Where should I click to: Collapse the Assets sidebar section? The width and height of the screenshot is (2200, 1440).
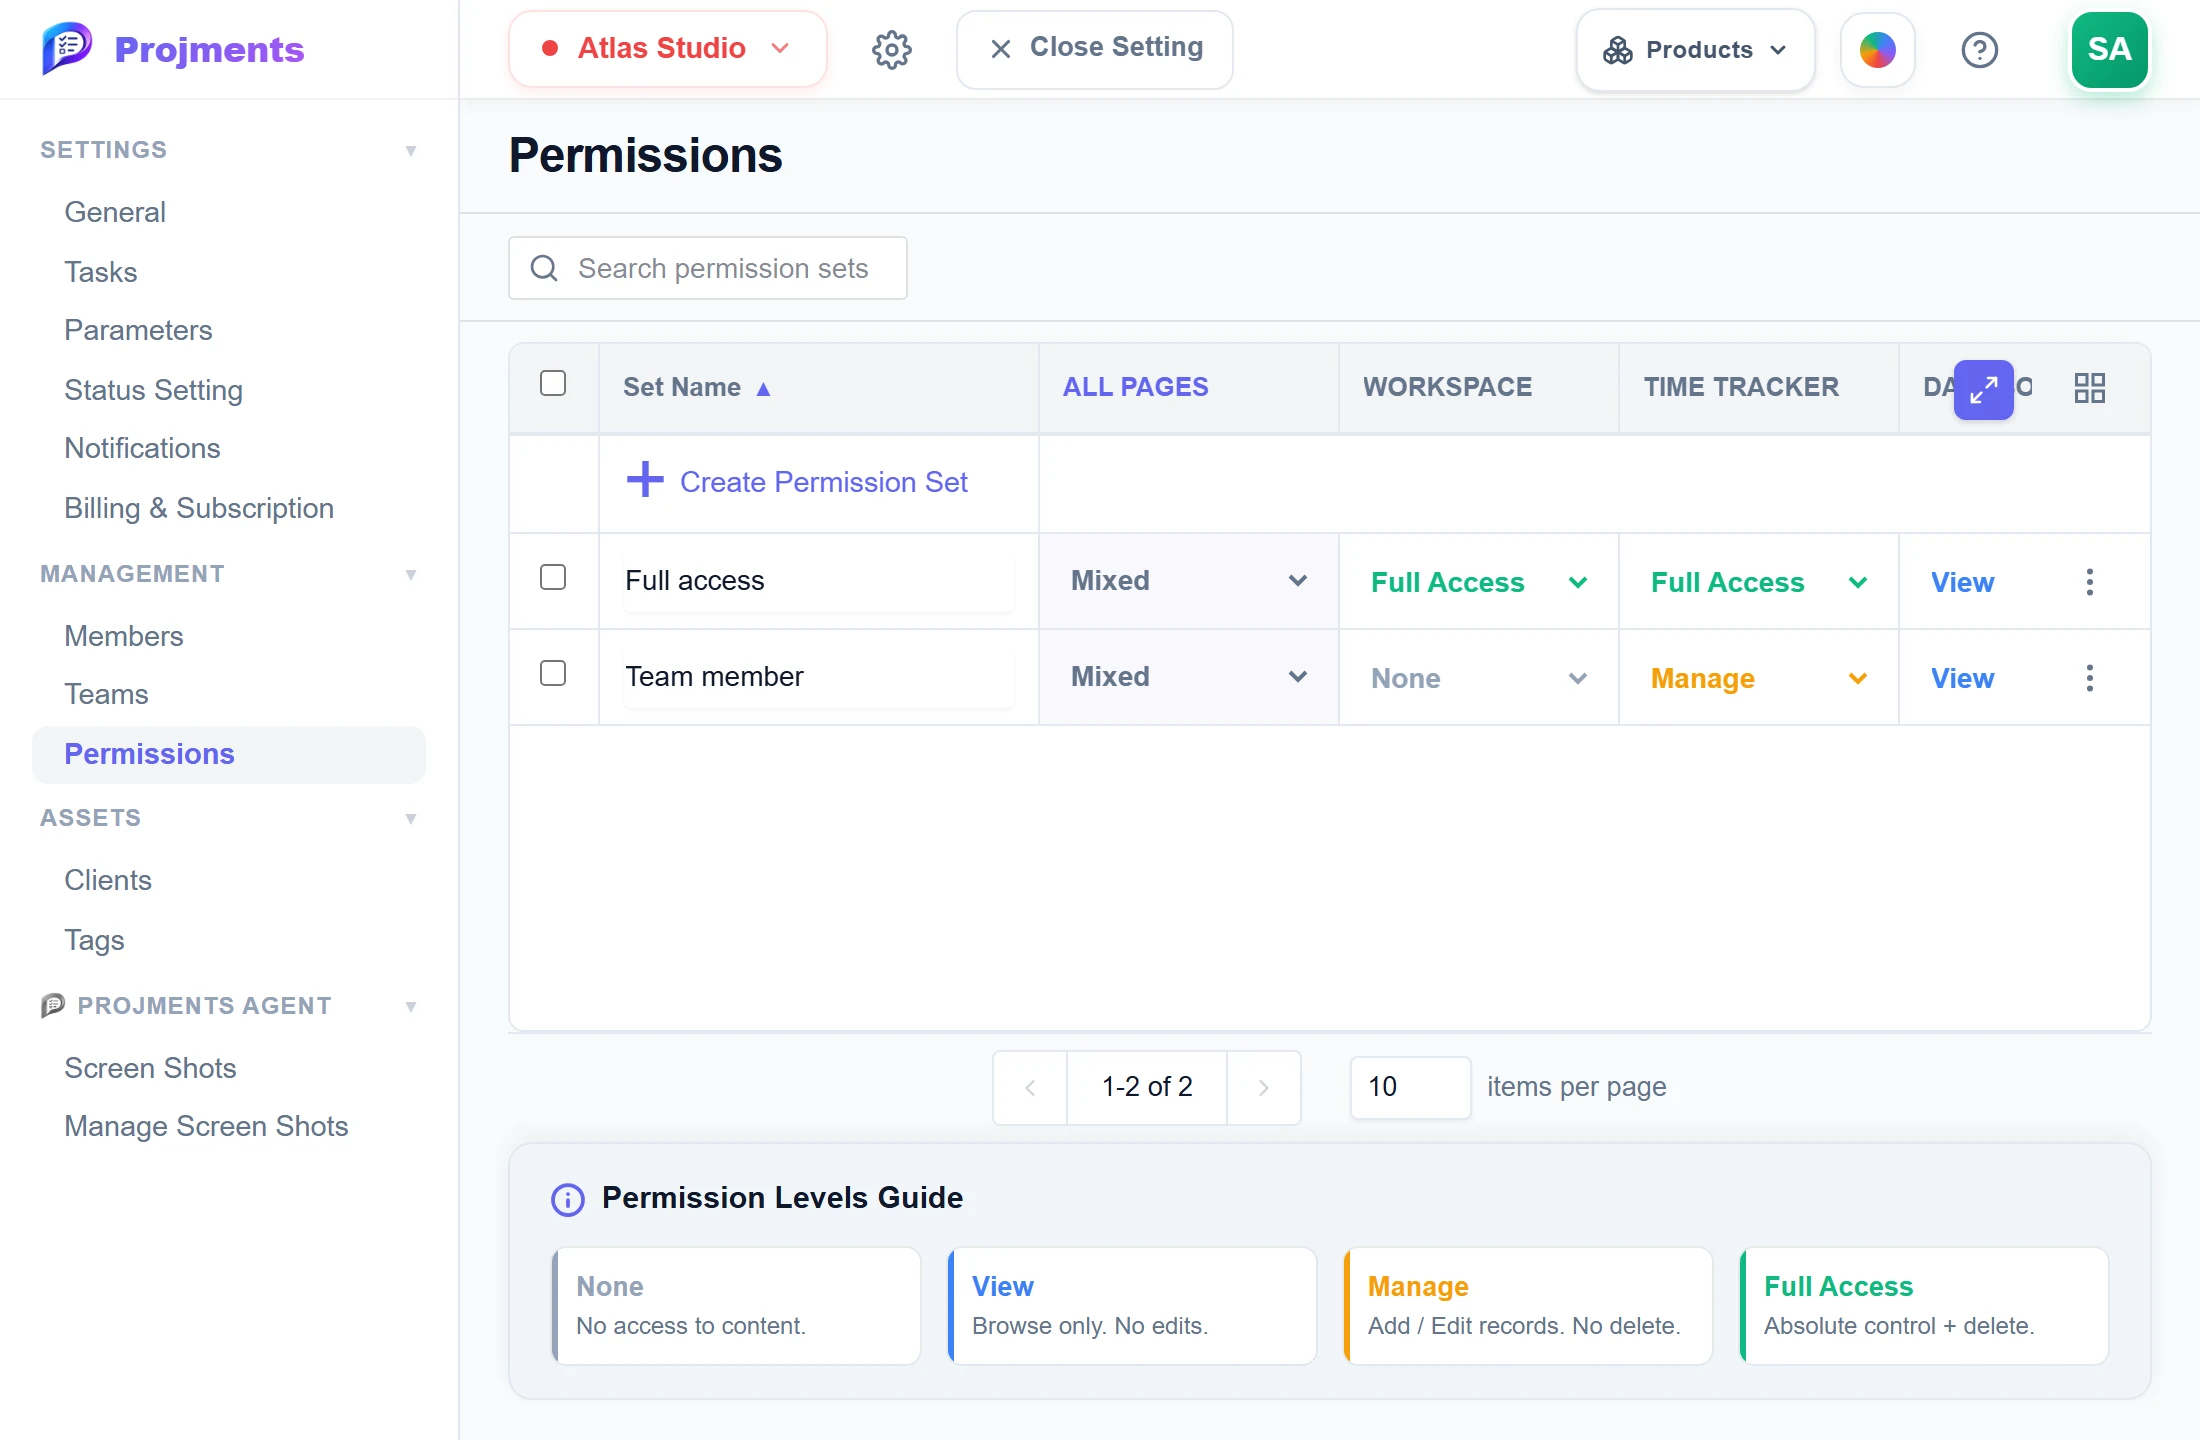coord(410,818)
